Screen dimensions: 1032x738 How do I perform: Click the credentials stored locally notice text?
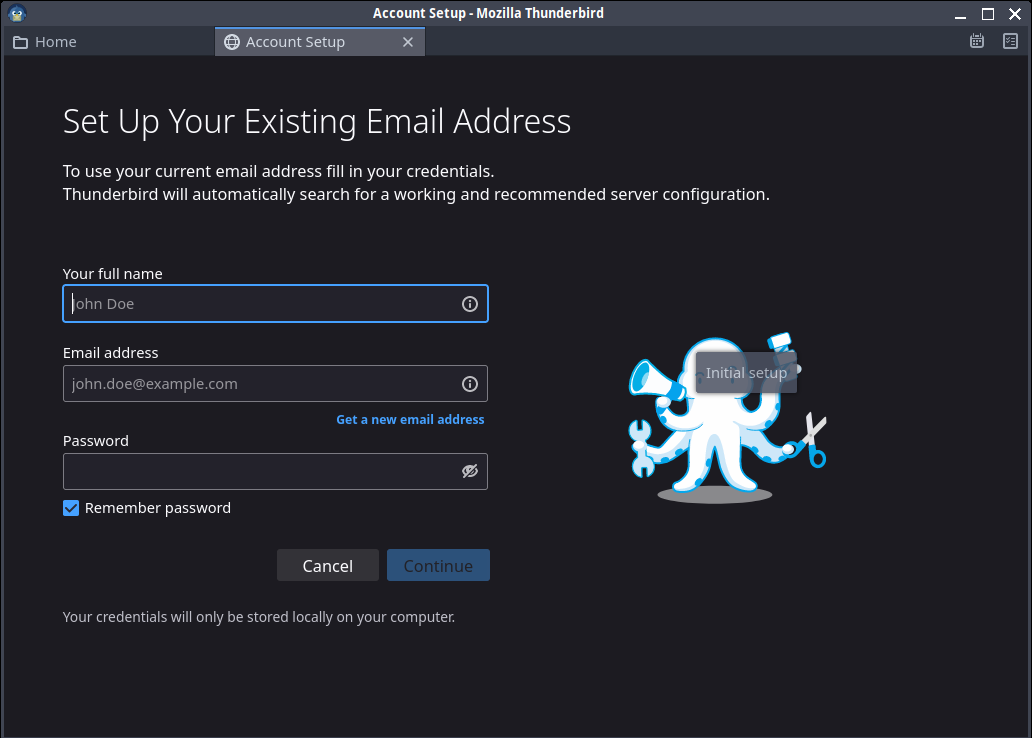[259, 618]
